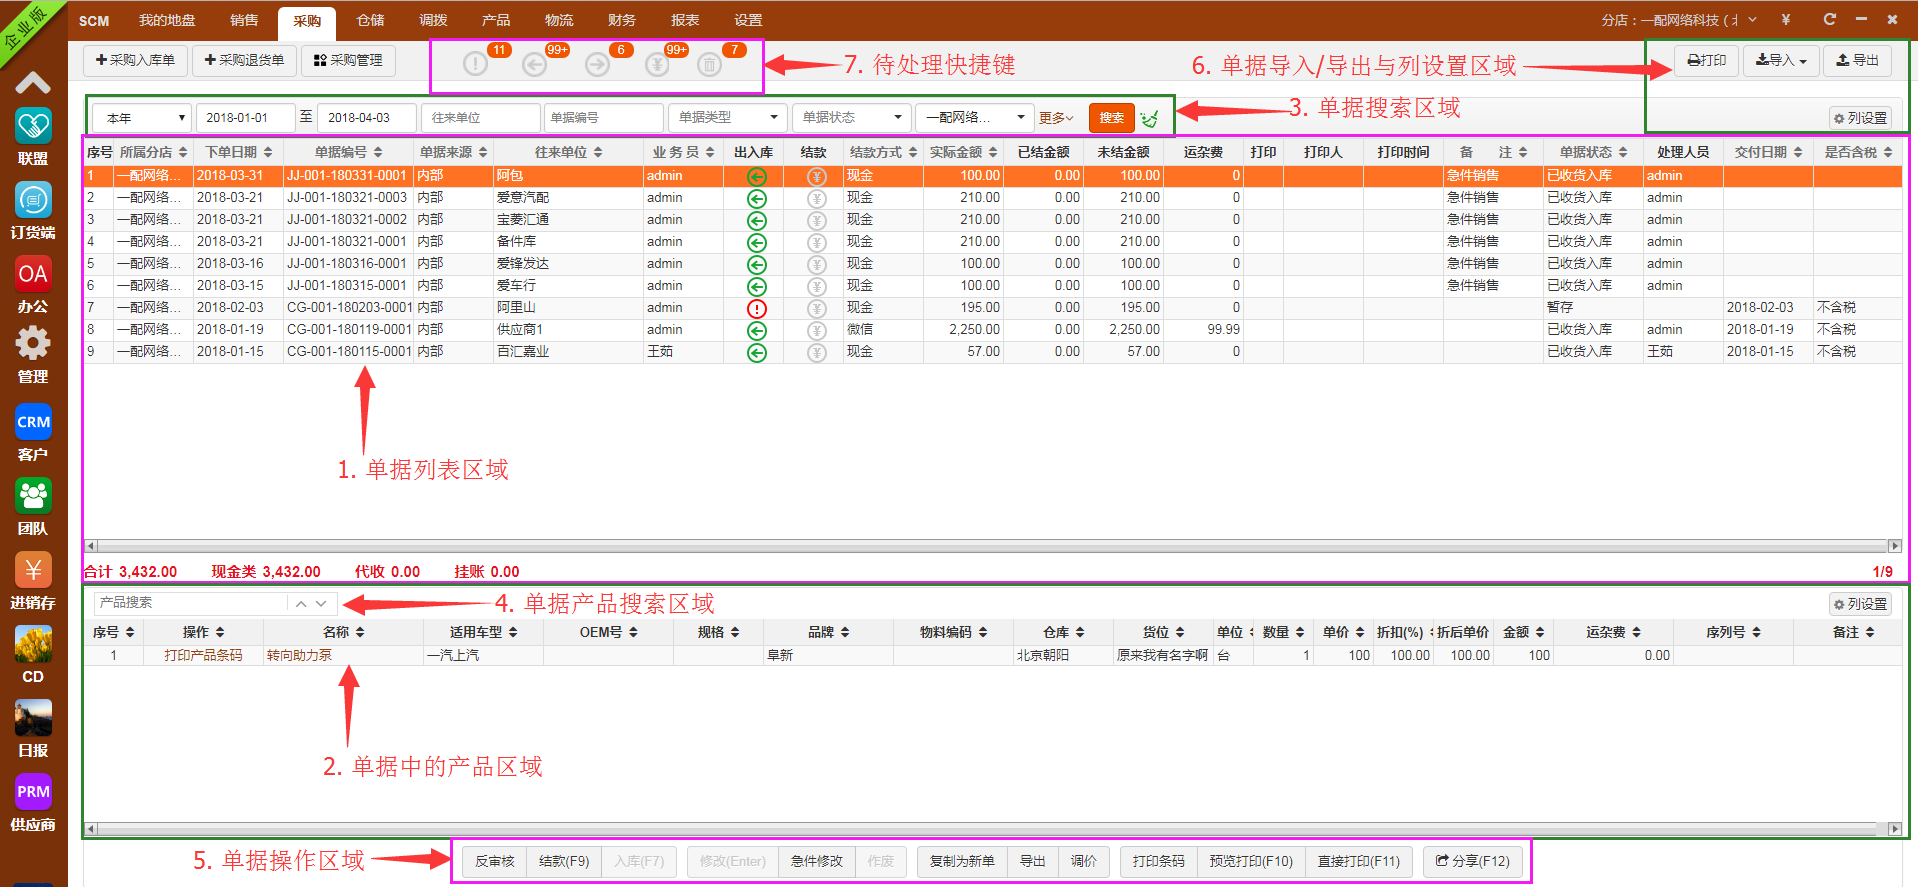Sort the list by 下单日期 column
The height and width of the screenshot is (887, 1918).
238,152
